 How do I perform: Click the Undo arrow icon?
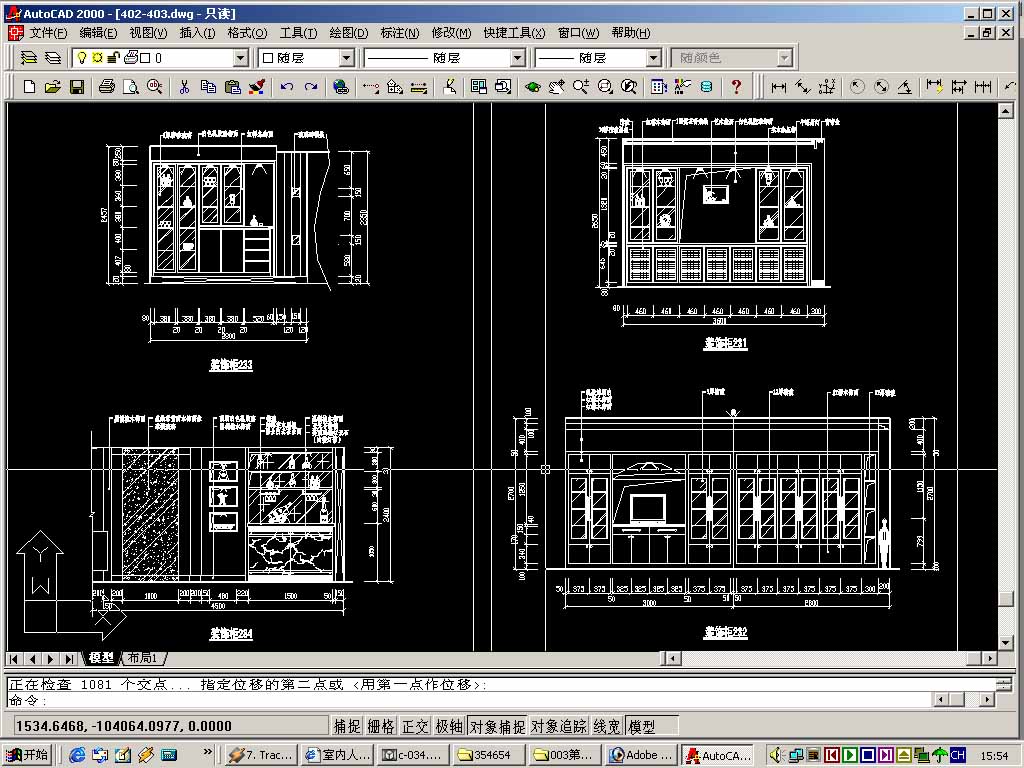(x=287, y=87)
